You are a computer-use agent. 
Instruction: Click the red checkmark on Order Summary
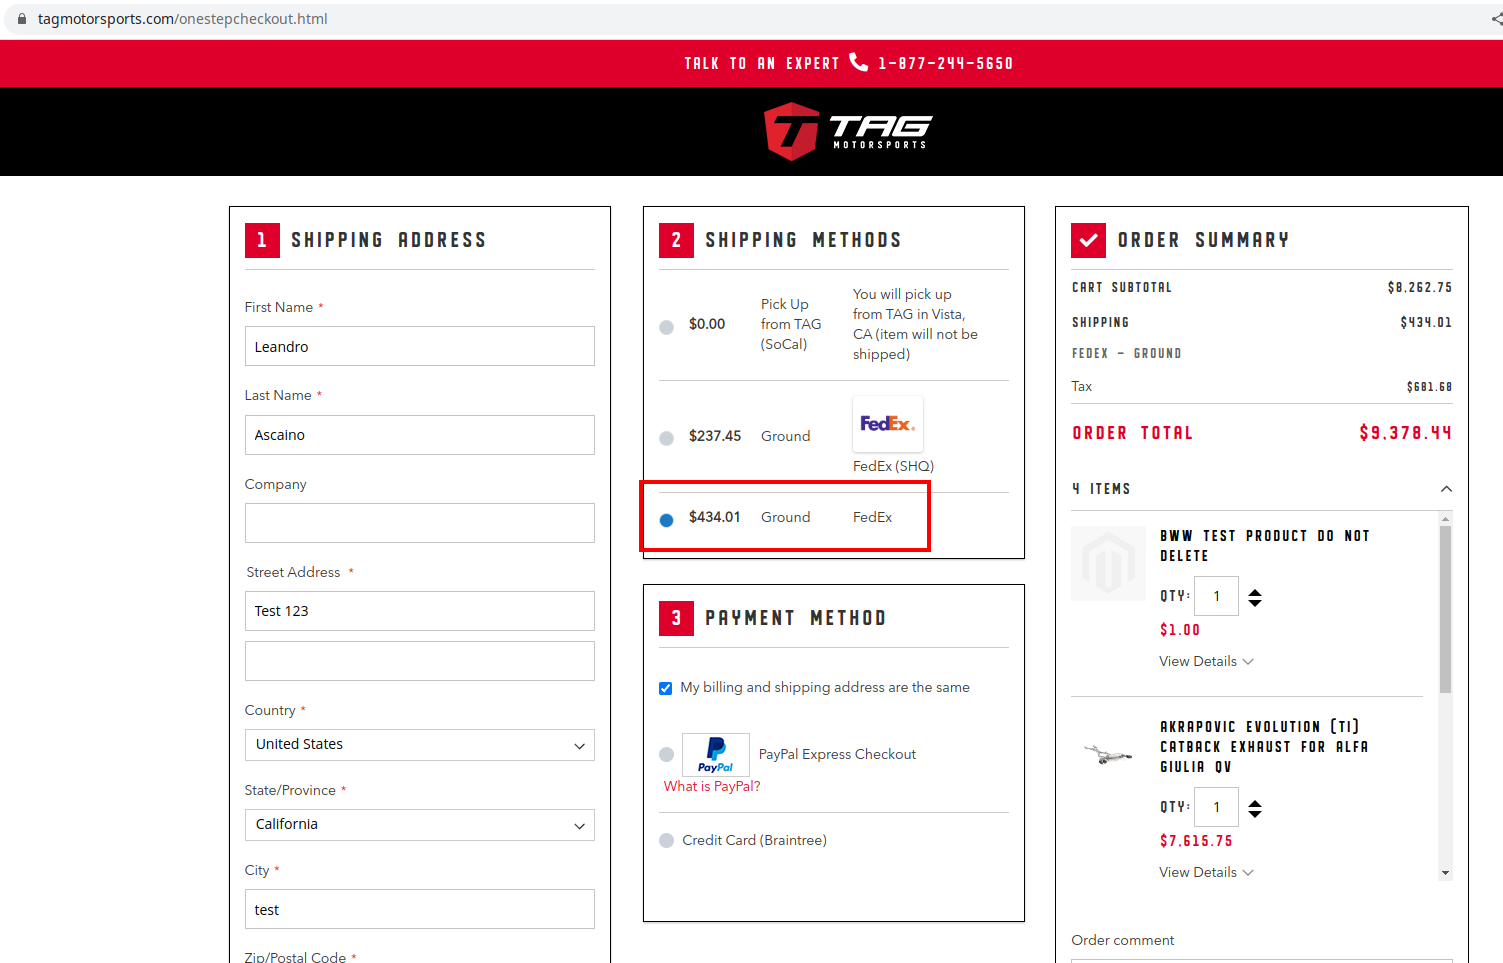tap(1088, 240)
